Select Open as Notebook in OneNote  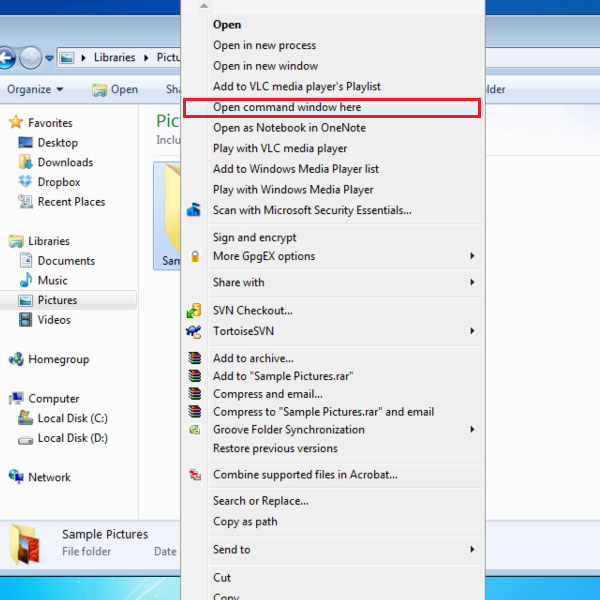tap(332, 128)
